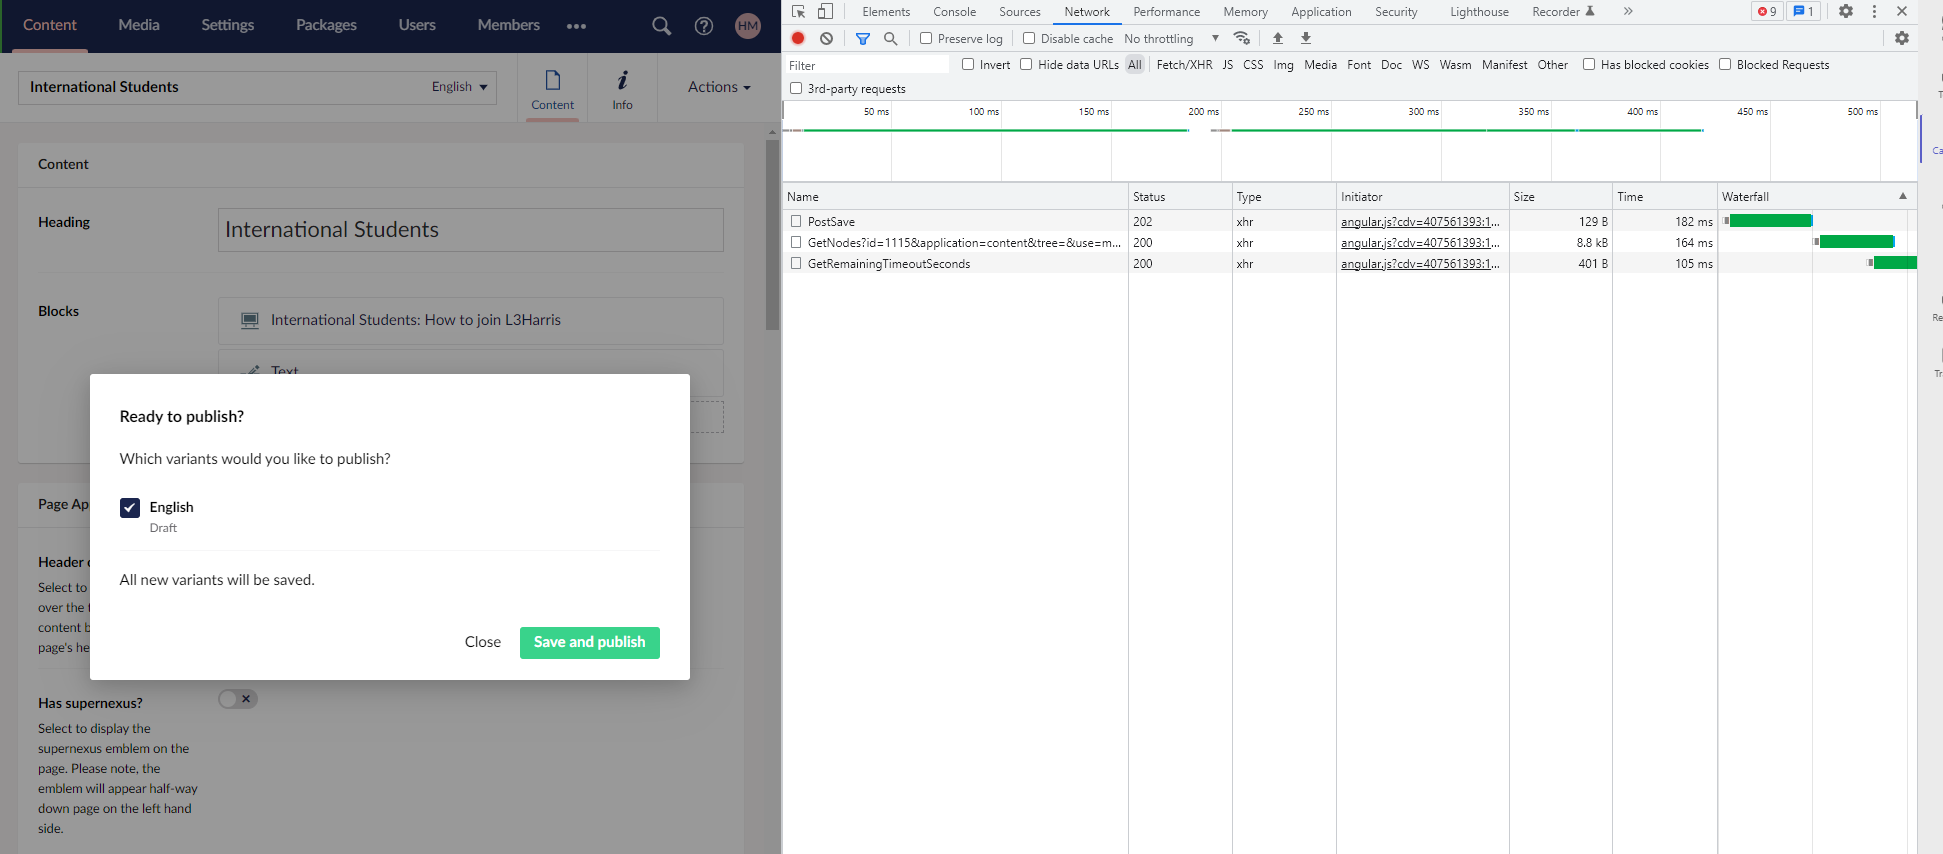Click the blue issues count badge
1943x854 pixels.
(x=1803, y=12)
